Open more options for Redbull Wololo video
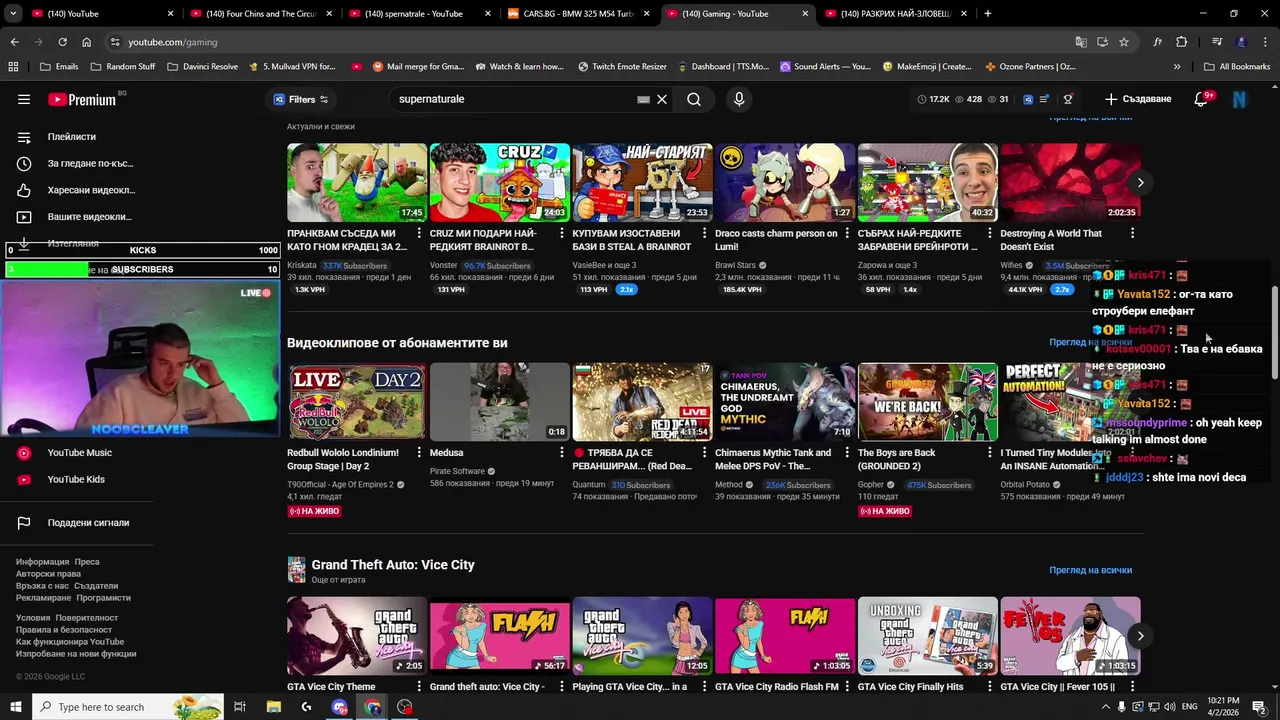1280x720 pixels. tap(419, 453)
